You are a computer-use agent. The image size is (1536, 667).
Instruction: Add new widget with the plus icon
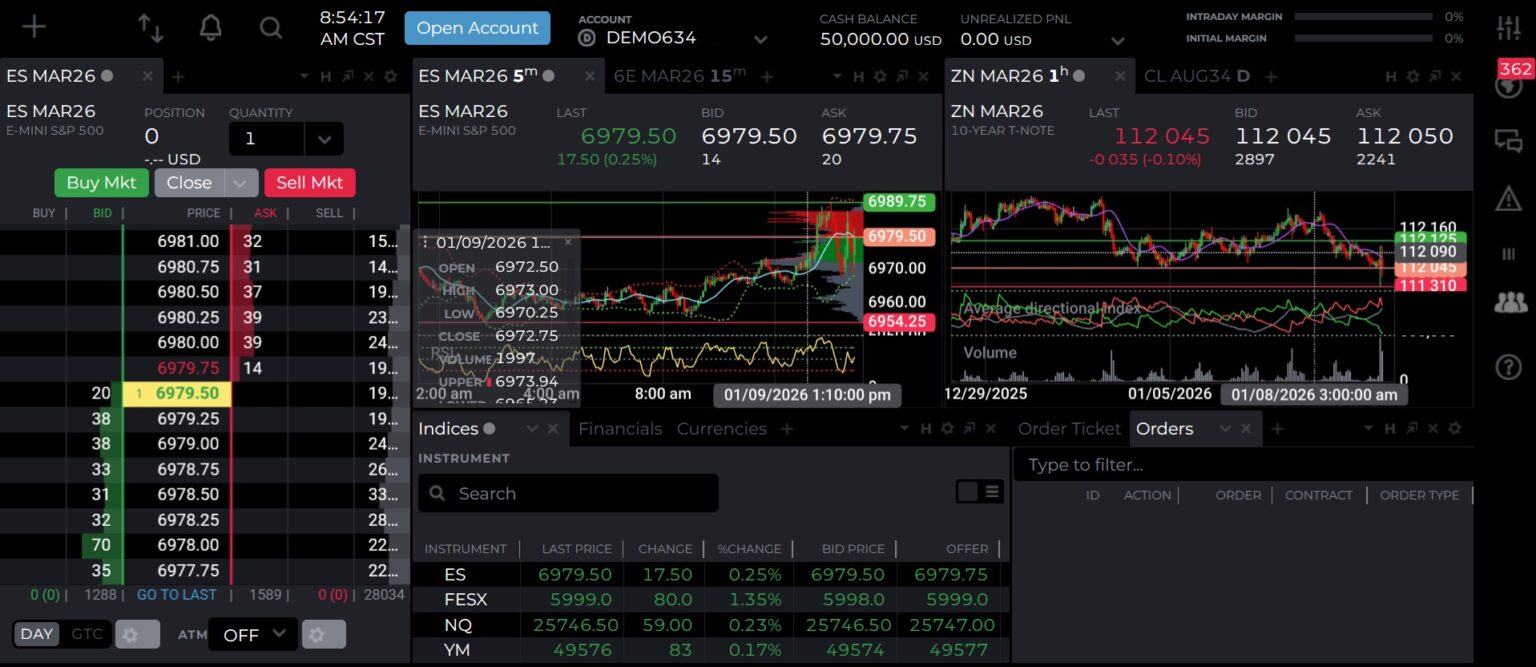(x=34, y=27)
